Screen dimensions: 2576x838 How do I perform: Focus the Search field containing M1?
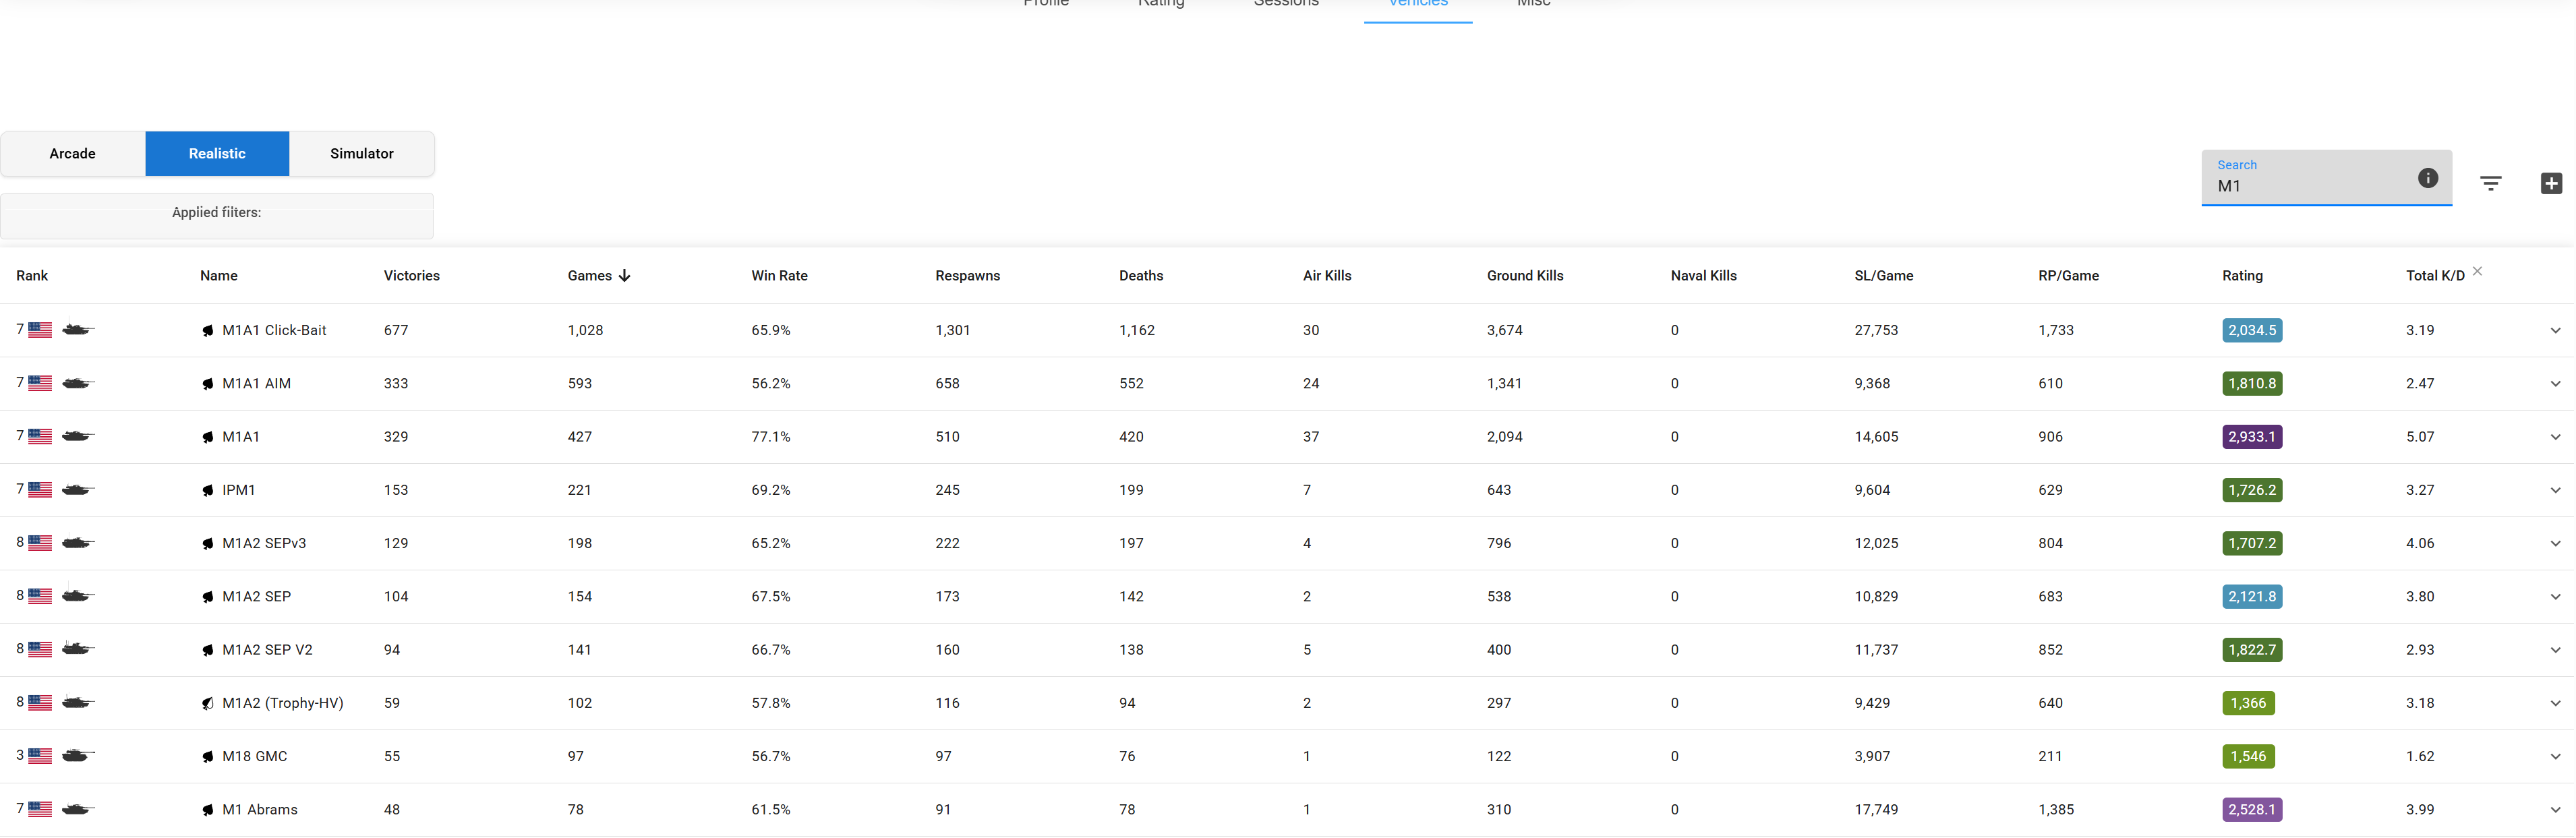point(2327,178)
